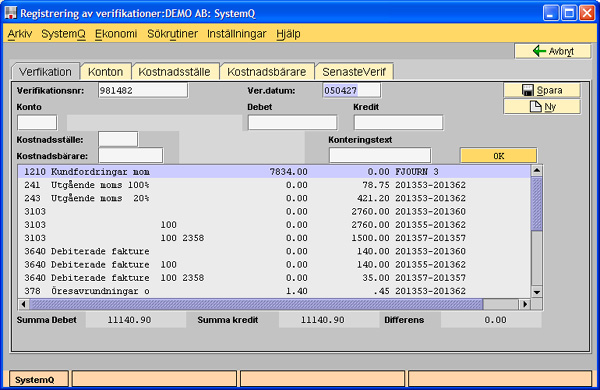Select row 3103 with 201353-201360

[274, 212]
